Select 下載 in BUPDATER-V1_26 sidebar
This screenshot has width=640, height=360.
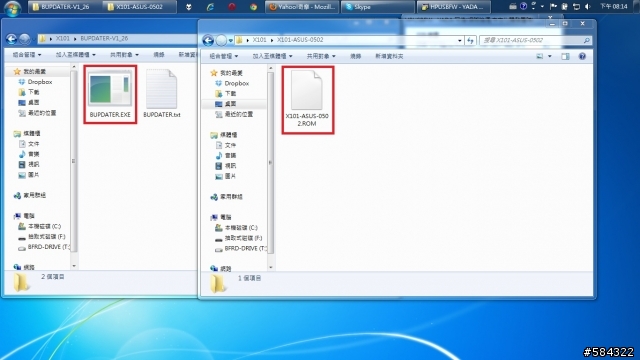[33, 92]
